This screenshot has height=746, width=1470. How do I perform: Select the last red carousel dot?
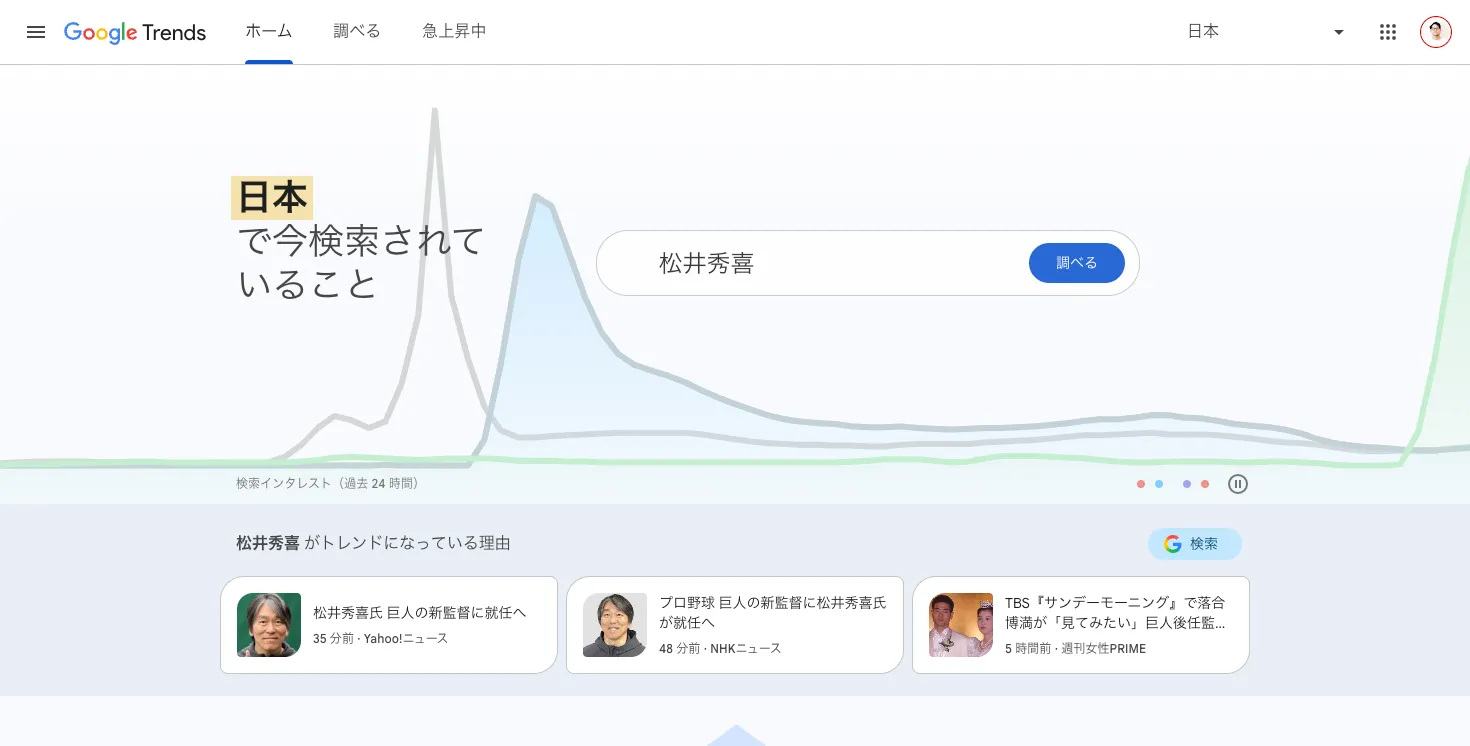pos(1205,484)
